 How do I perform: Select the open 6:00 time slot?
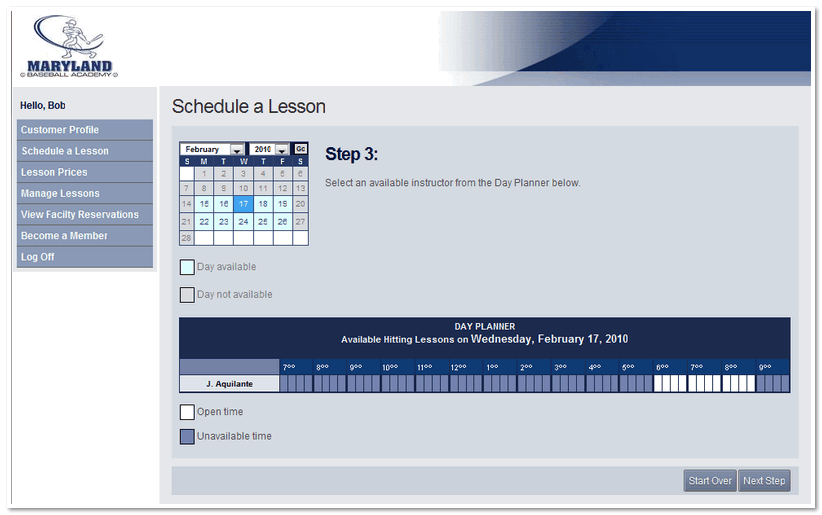(x=670, y=383)
